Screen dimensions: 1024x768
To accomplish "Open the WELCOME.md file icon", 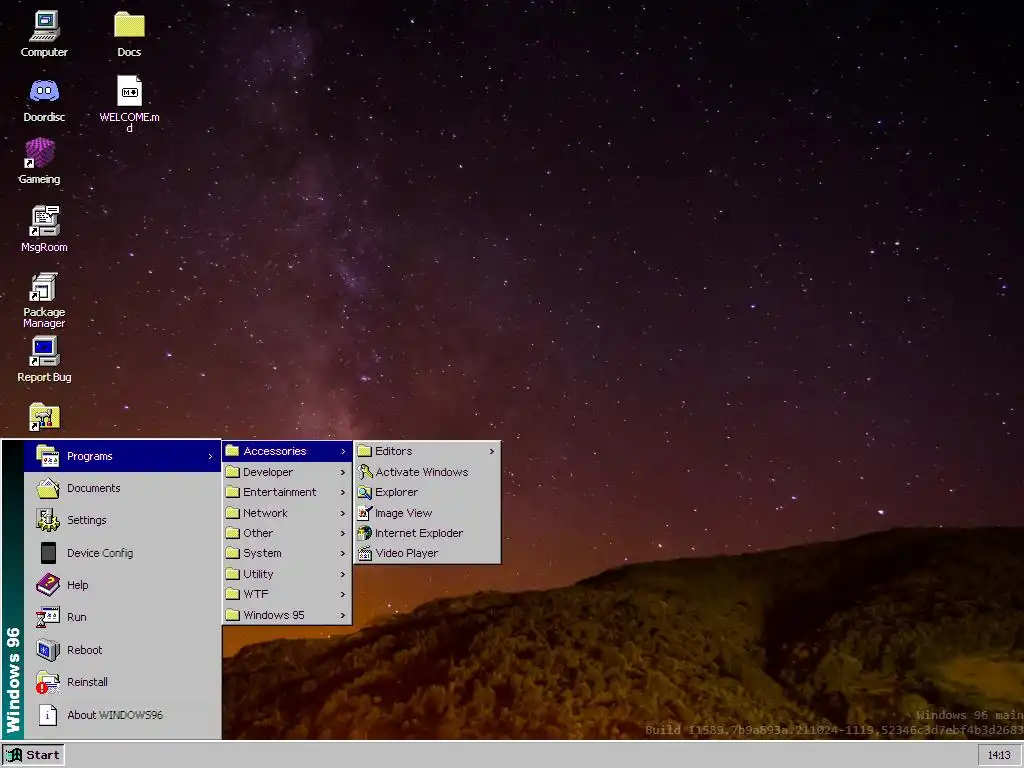I will coord(129,91).
